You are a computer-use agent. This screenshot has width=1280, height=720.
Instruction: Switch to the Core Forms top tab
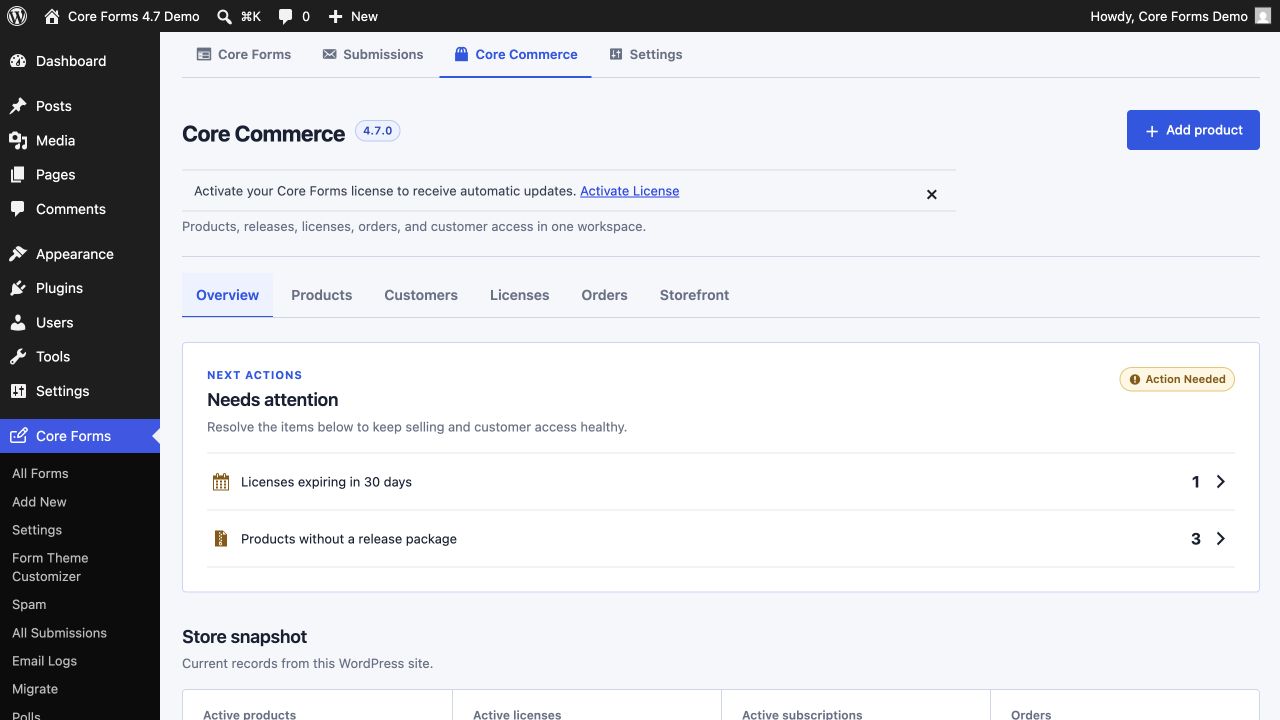244,55
